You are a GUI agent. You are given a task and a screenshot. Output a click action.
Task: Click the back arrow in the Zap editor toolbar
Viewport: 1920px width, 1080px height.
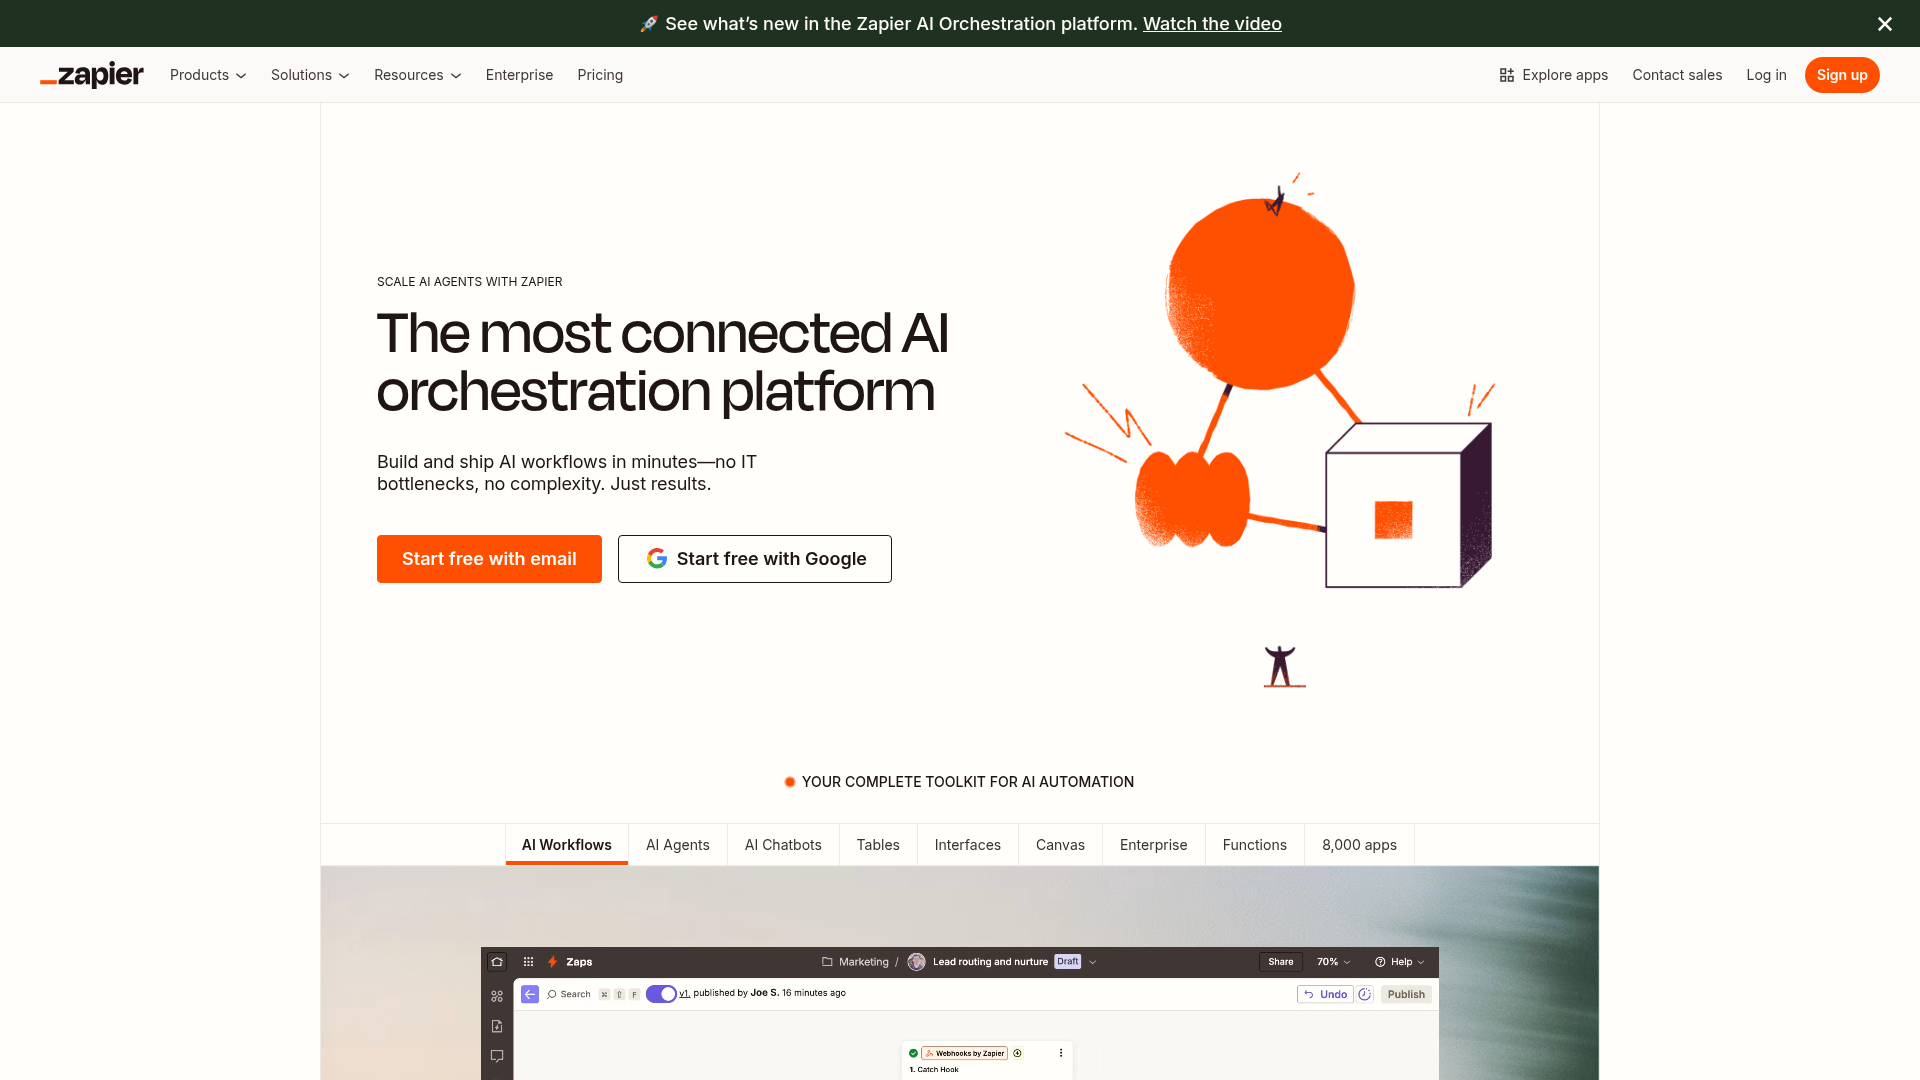point(529,994)
